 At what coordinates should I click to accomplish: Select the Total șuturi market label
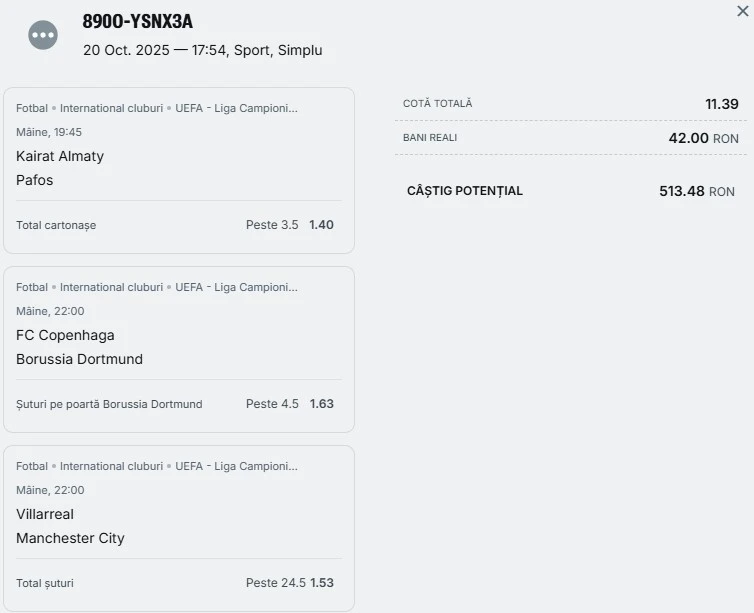coord(45,583)
